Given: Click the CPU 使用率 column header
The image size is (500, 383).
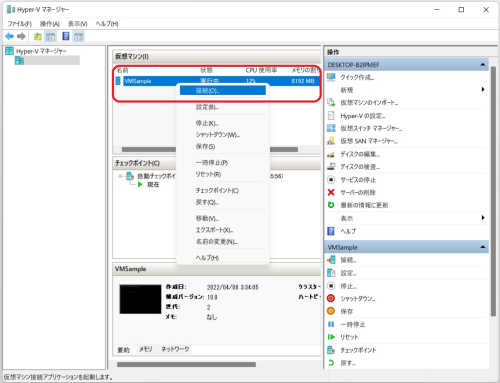Looking at the screenshot, I should (265, 70).
